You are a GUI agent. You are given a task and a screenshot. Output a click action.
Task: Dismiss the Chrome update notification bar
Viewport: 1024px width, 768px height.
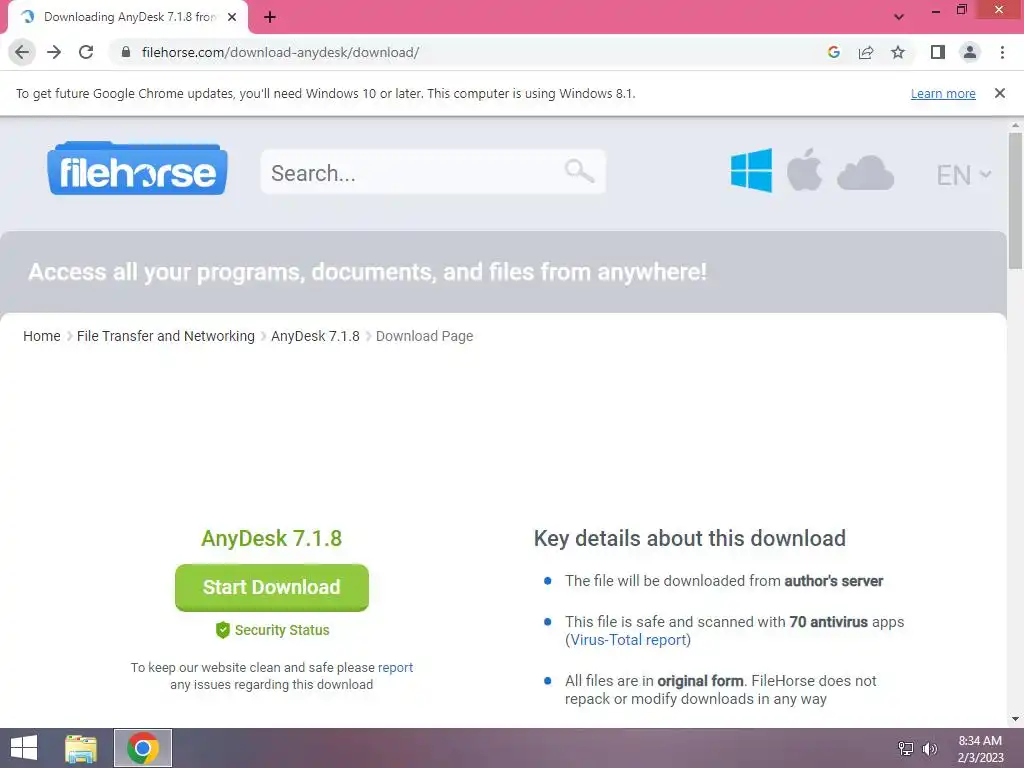999,93
